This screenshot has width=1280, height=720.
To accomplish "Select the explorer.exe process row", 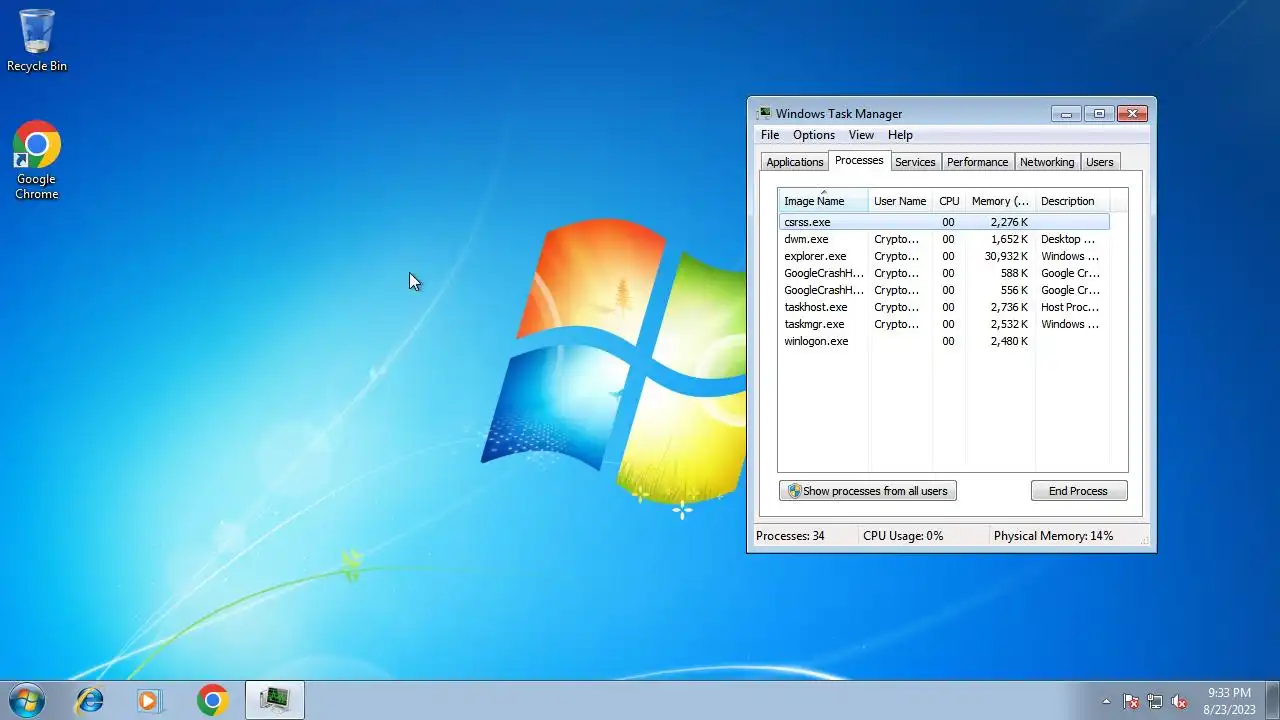I will click(x=944, y=256).
